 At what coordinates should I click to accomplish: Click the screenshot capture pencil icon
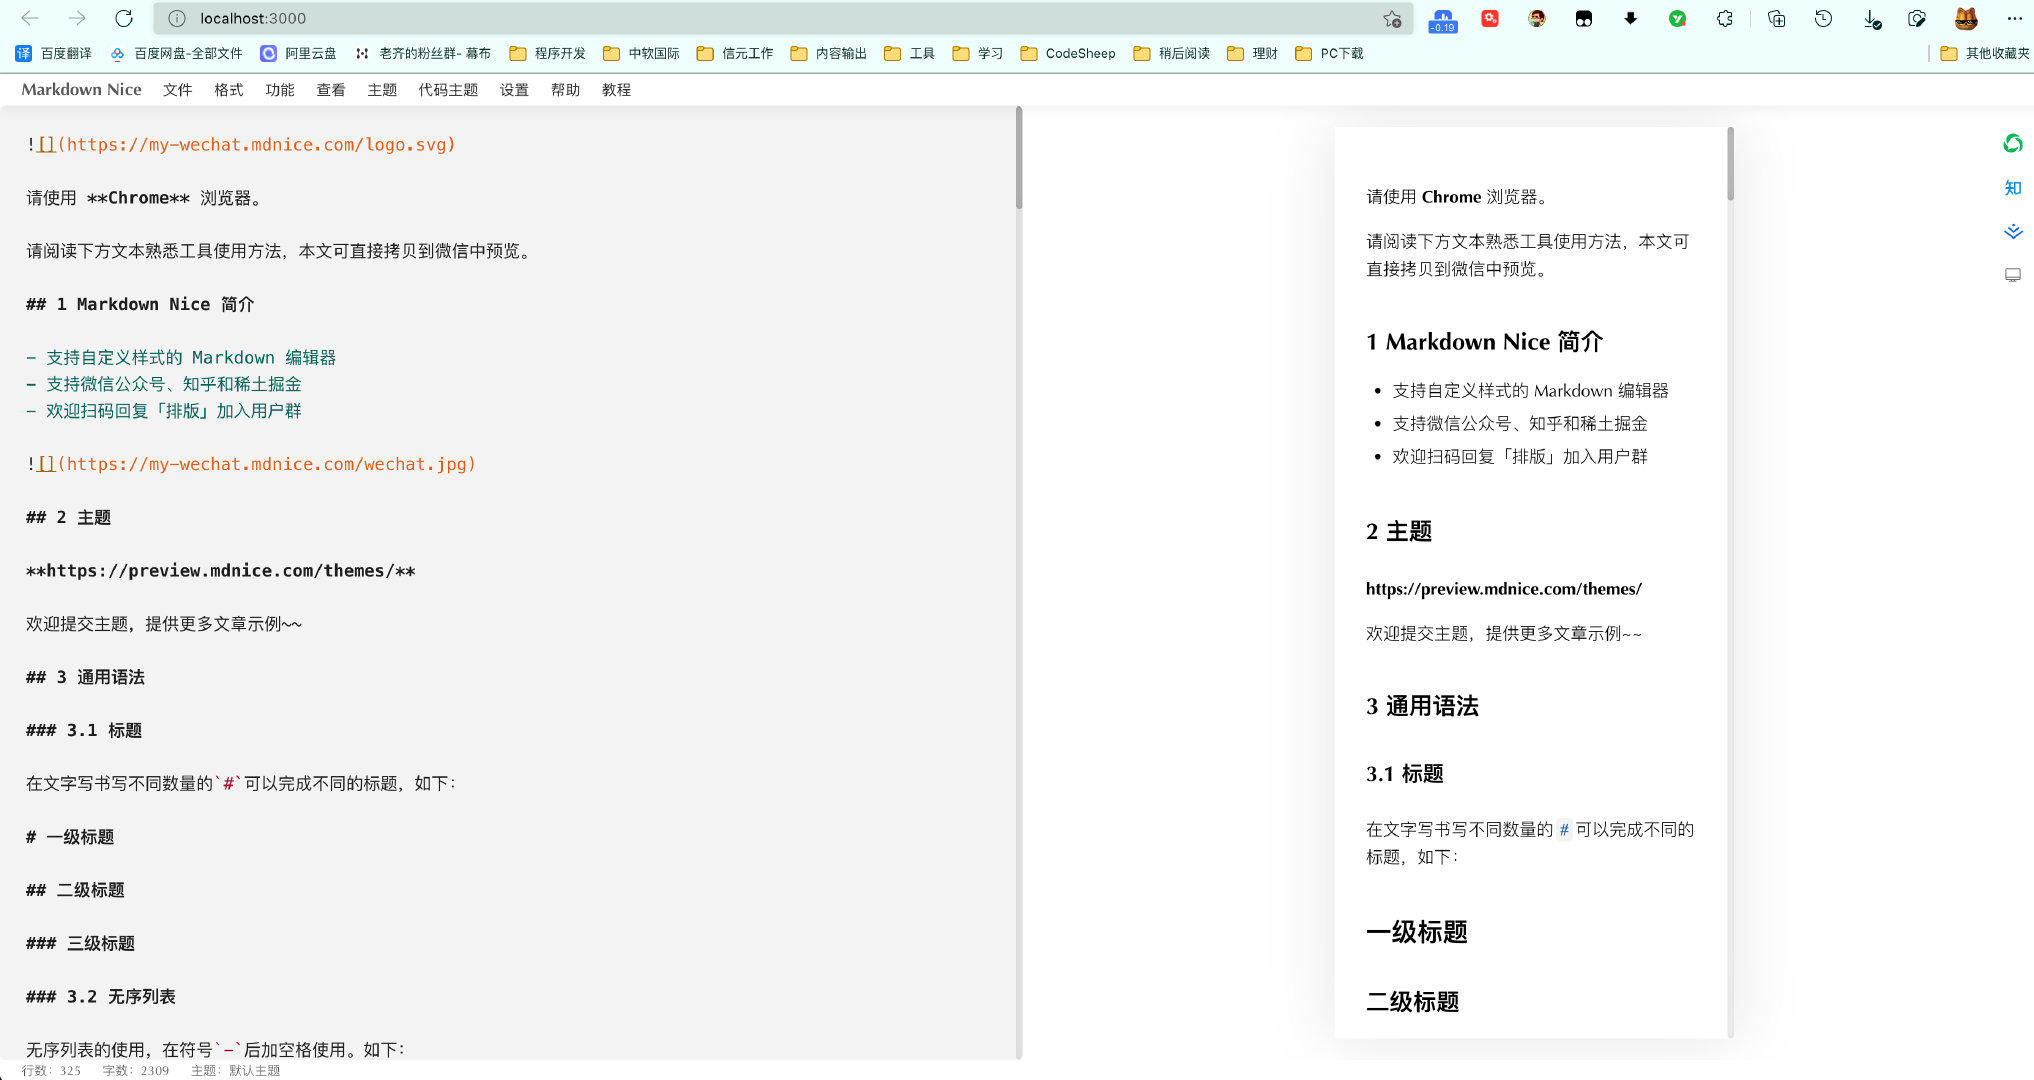1917,18
